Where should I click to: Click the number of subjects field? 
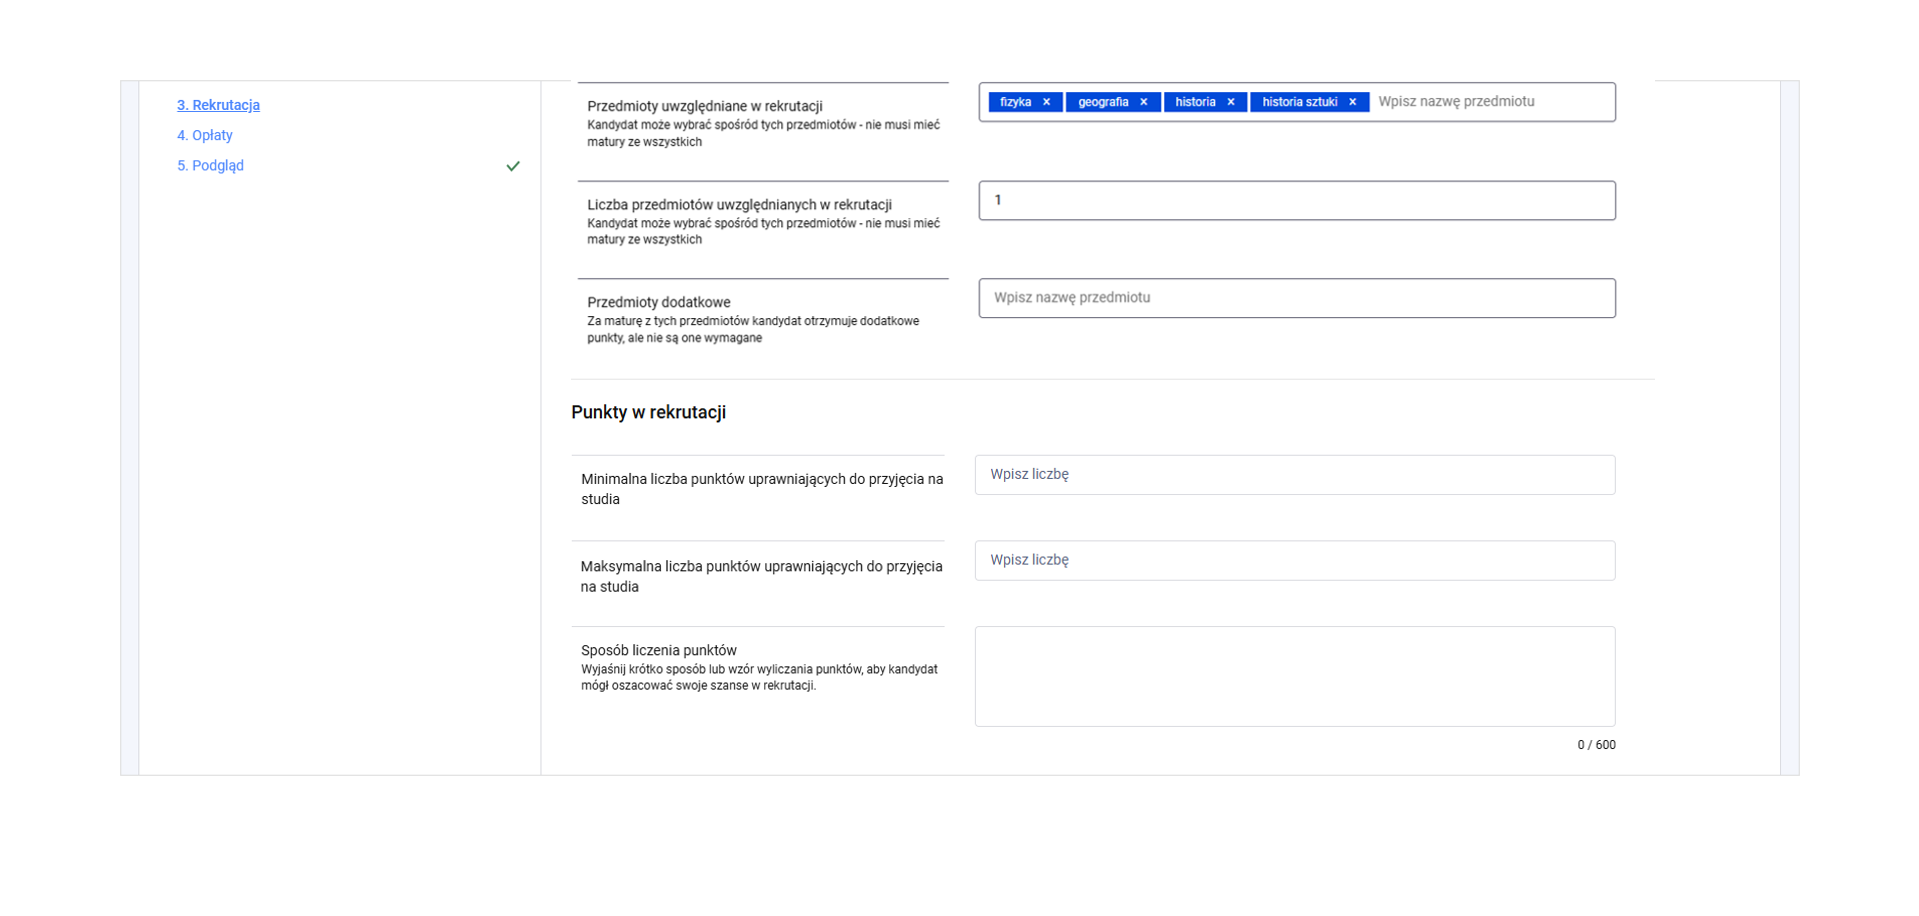(1296, 201)
